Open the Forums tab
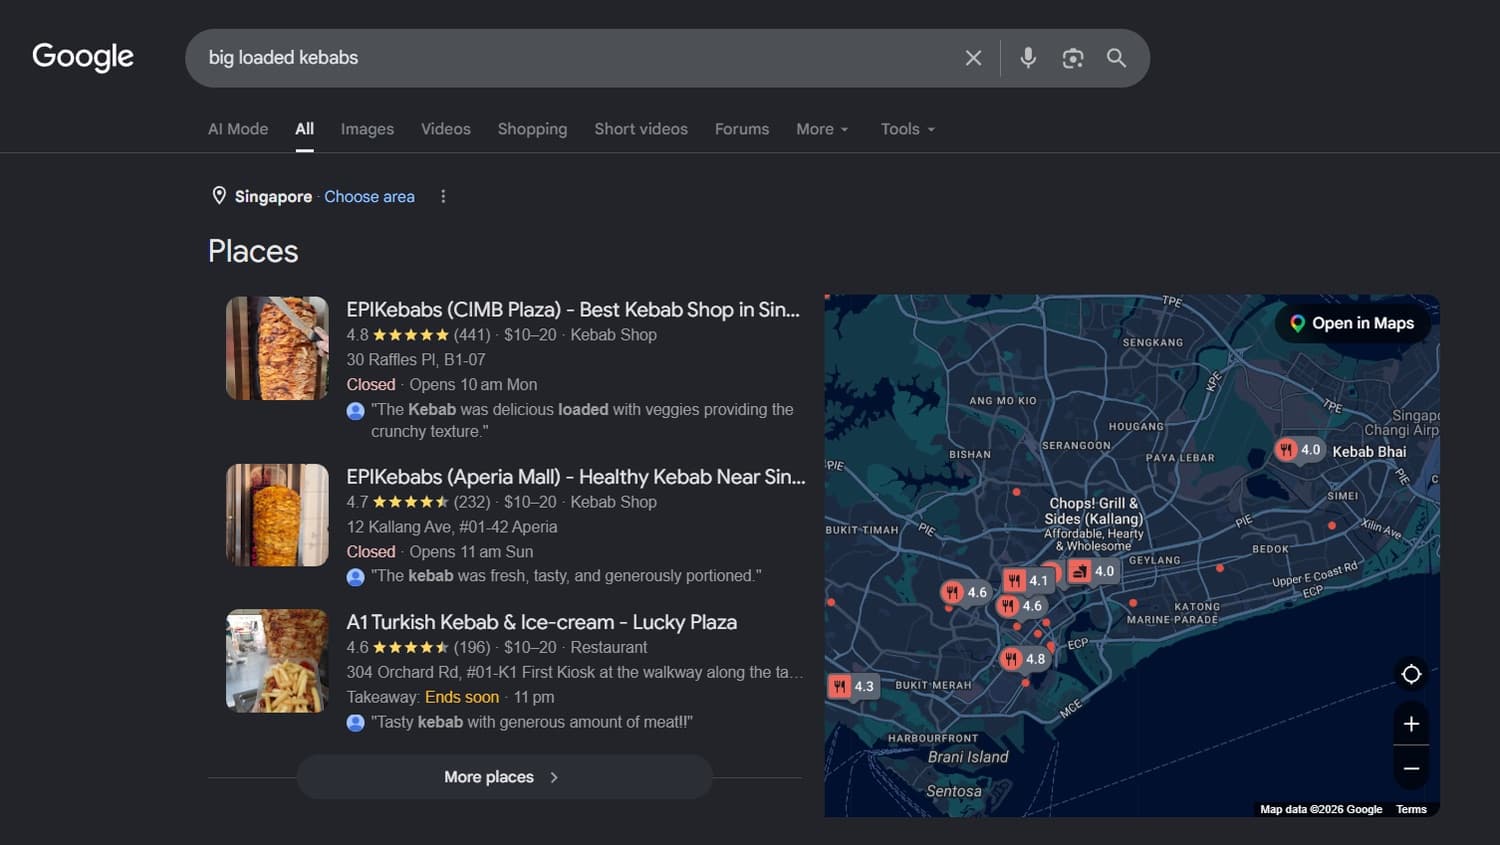Screen dimensions: 1500x845 coord(742,129)
